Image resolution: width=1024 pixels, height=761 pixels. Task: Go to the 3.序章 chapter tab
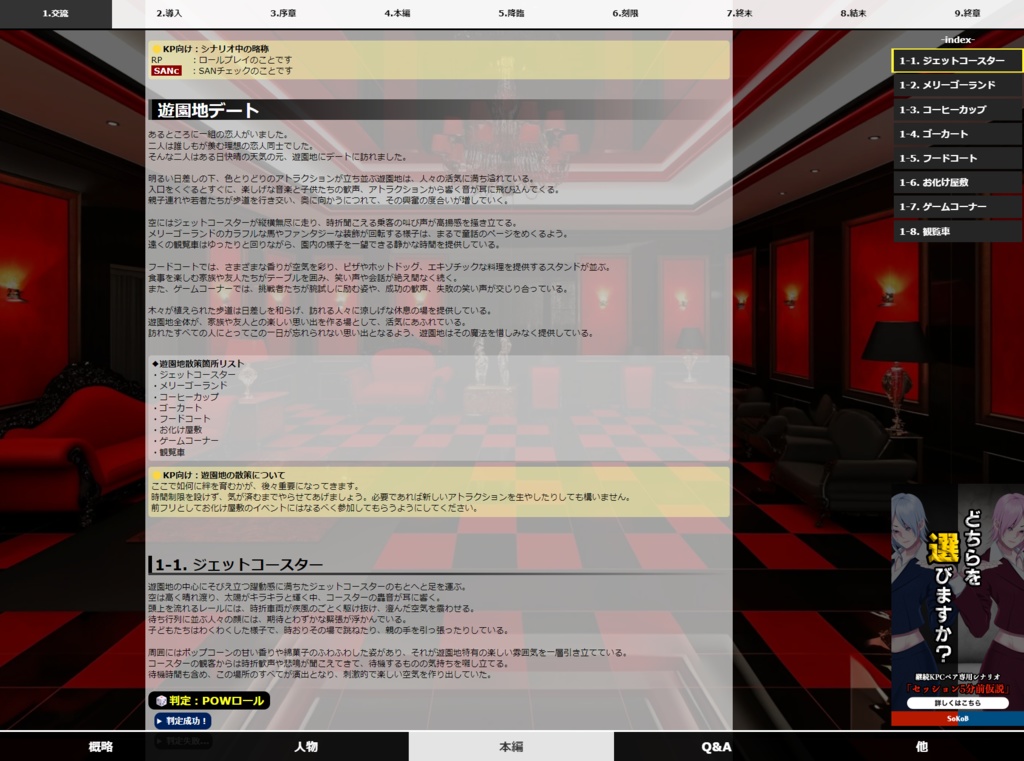tap(283, 14)
